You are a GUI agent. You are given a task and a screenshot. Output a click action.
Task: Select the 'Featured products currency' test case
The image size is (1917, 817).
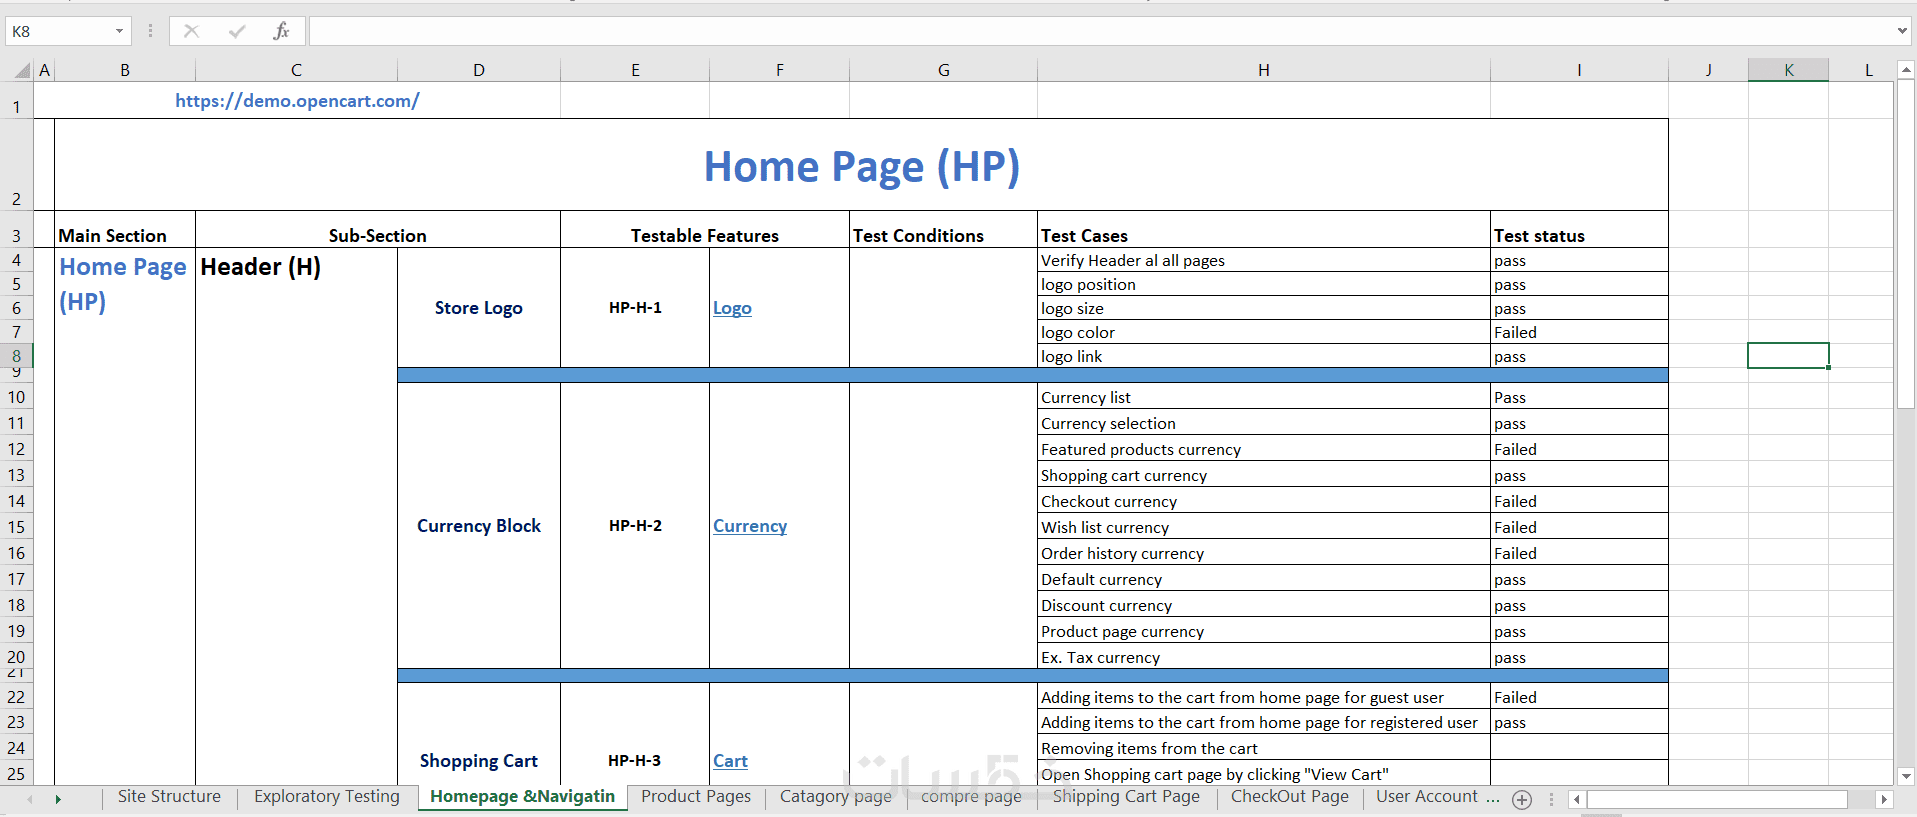coord(1264,449)
